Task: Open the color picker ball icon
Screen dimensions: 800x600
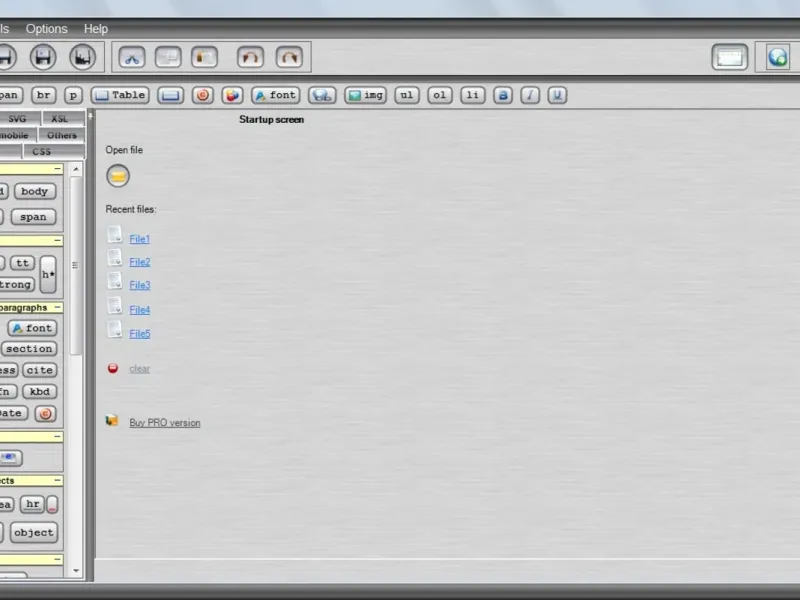Action: coord(232,95)
